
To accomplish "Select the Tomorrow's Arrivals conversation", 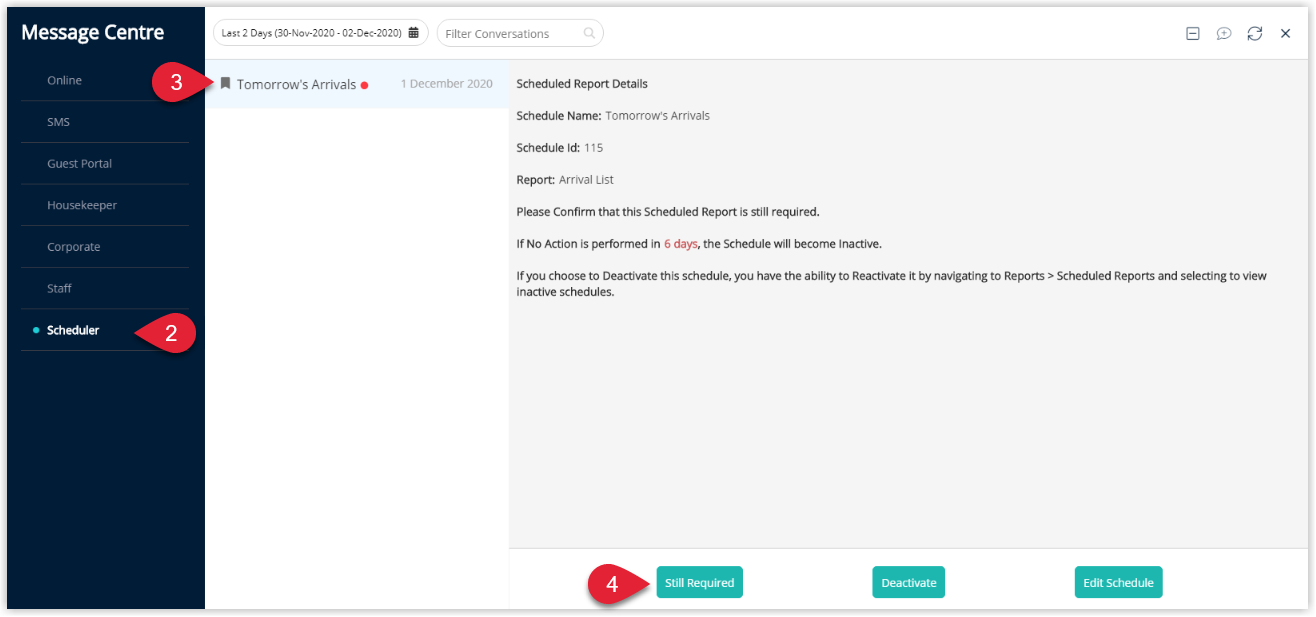I will [x=357, y=84].
